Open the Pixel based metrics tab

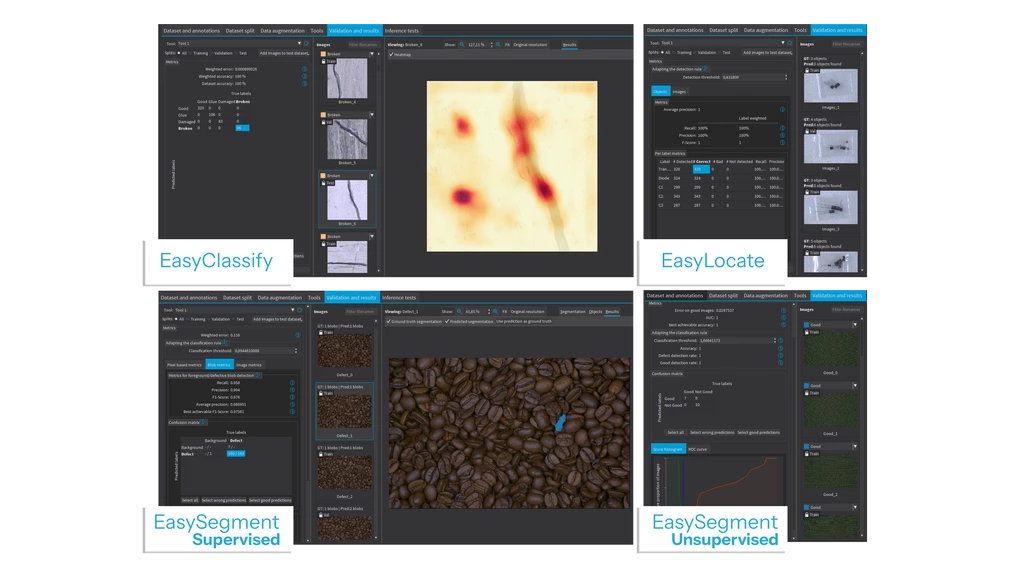point(184,365)
